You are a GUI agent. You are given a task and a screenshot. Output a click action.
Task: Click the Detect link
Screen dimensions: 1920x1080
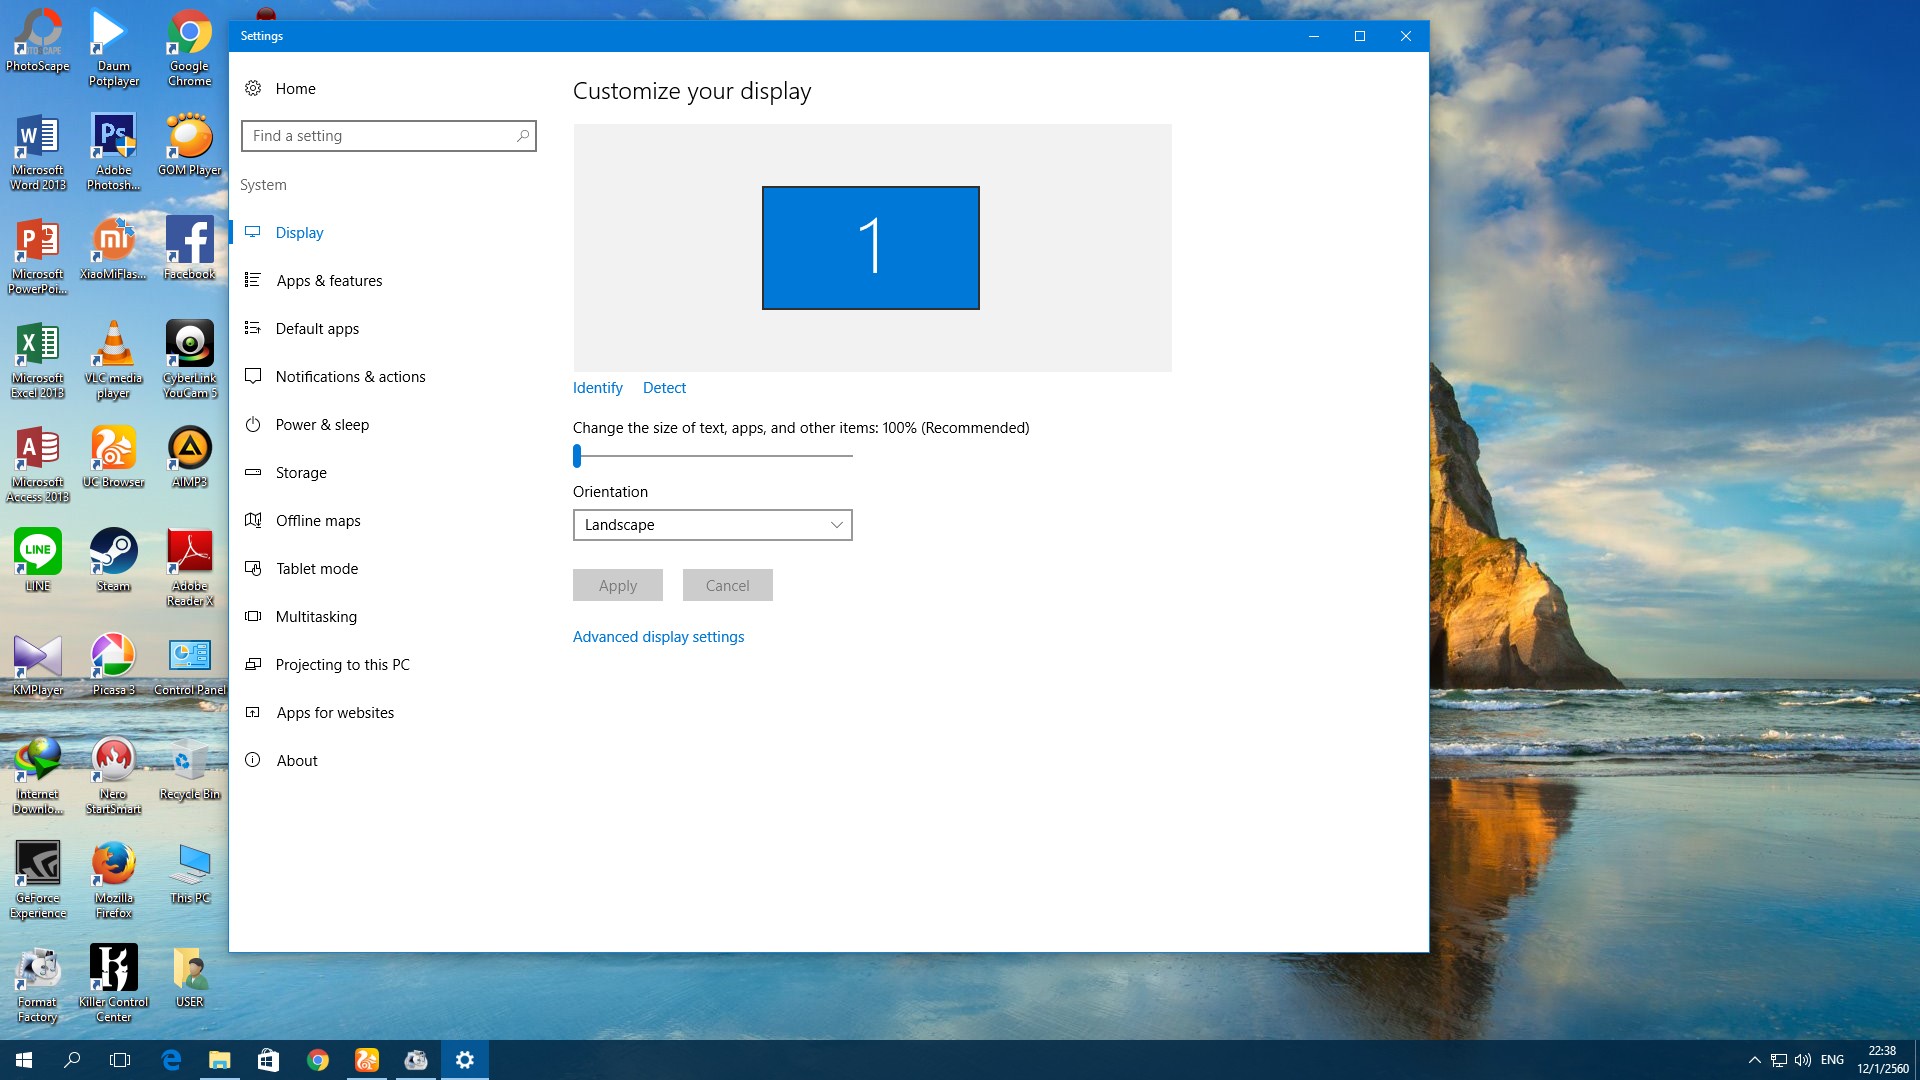pos(664,388)
